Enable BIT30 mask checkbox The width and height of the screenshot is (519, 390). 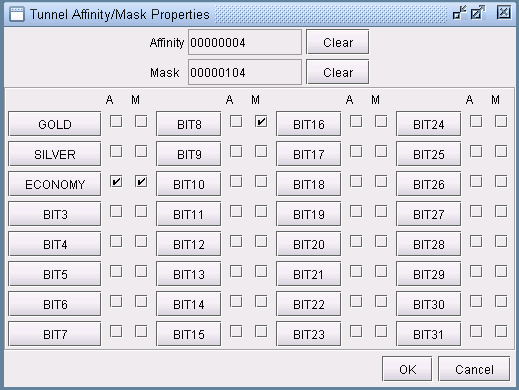pyautogui.click(x=501, y=301)
